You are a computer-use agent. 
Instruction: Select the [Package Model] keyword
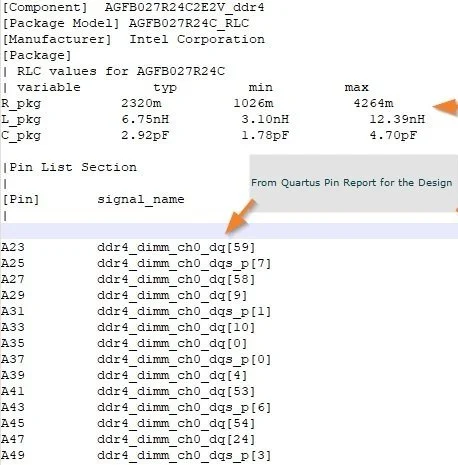point(61,23)
